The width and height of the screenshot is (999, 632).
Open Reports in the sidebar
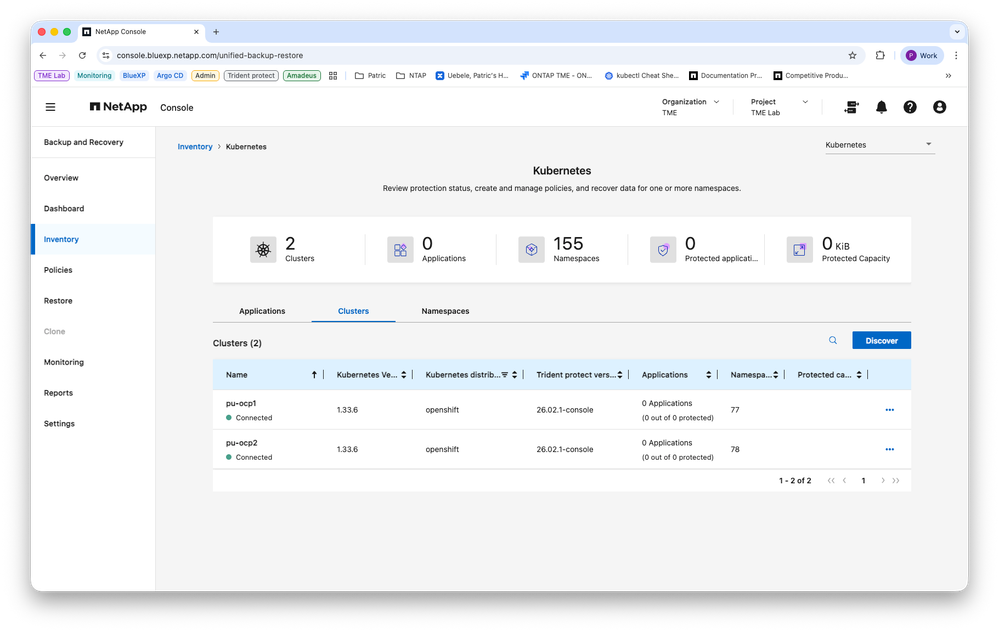tap(58, 393)
